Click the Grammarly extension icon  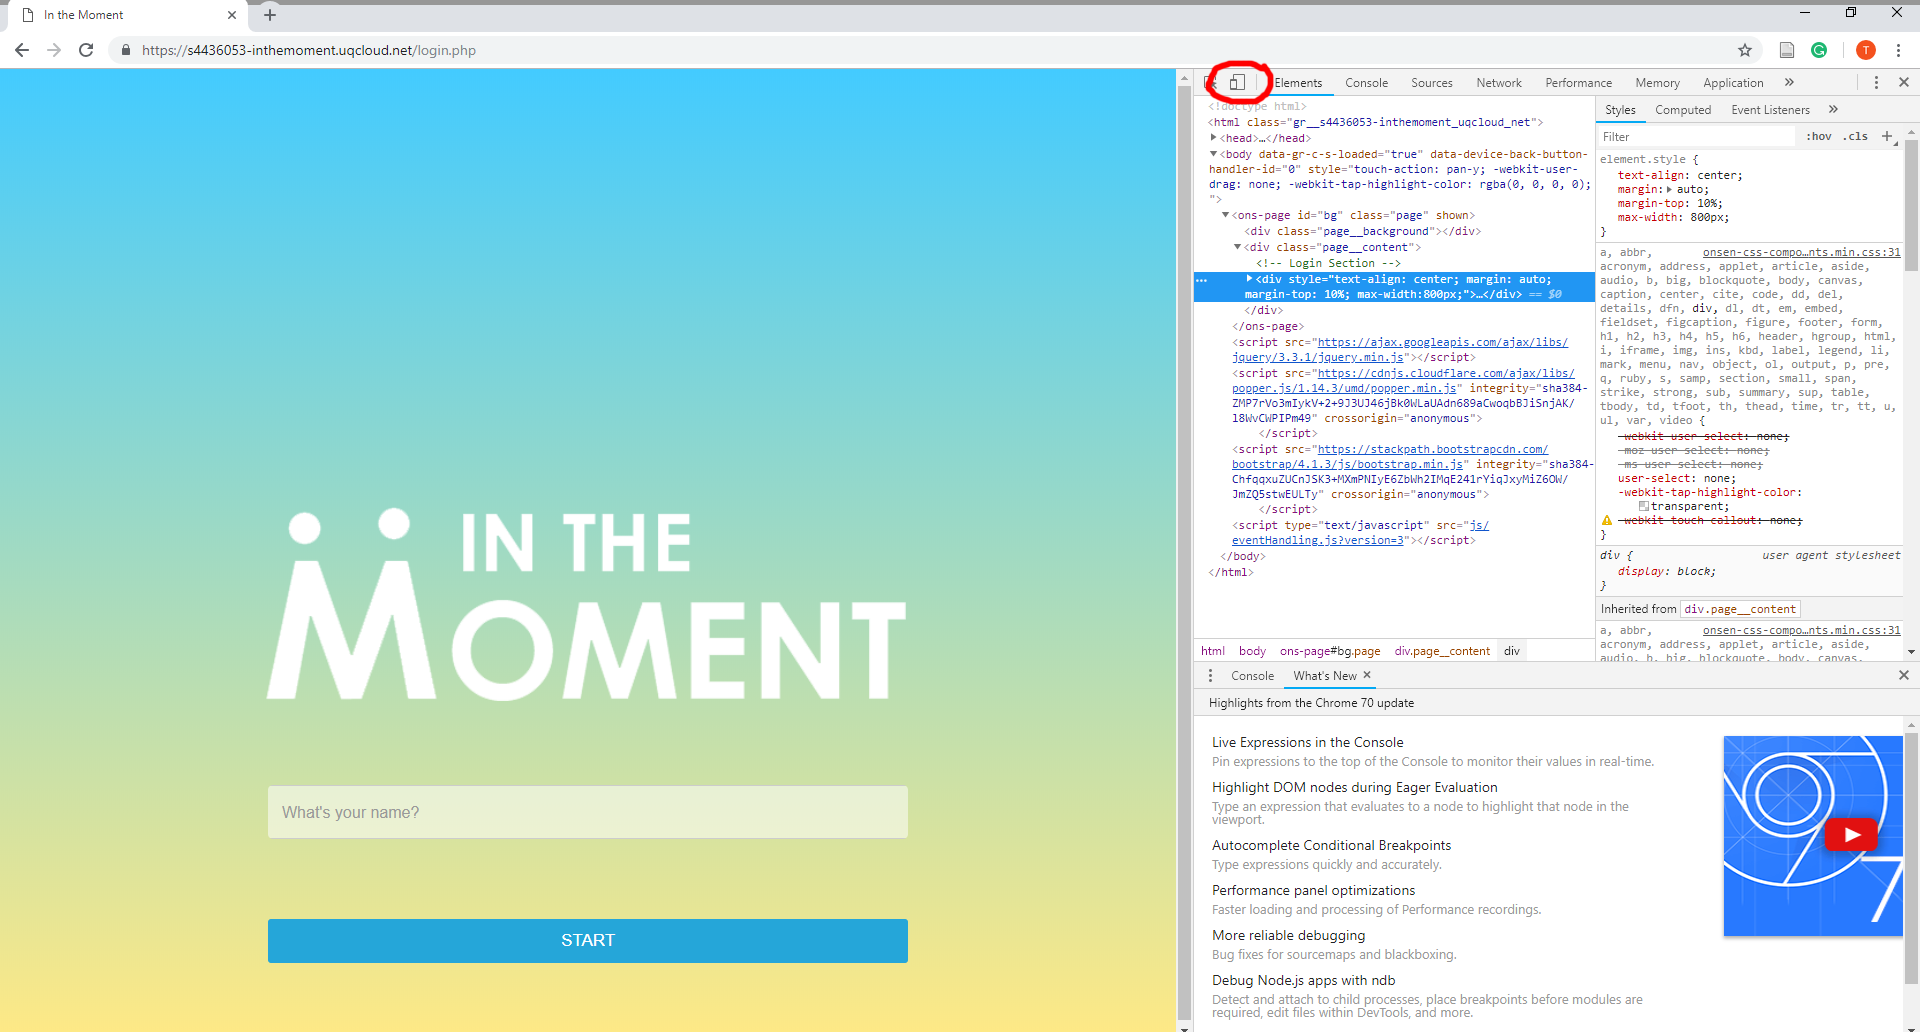(1819, 50)
